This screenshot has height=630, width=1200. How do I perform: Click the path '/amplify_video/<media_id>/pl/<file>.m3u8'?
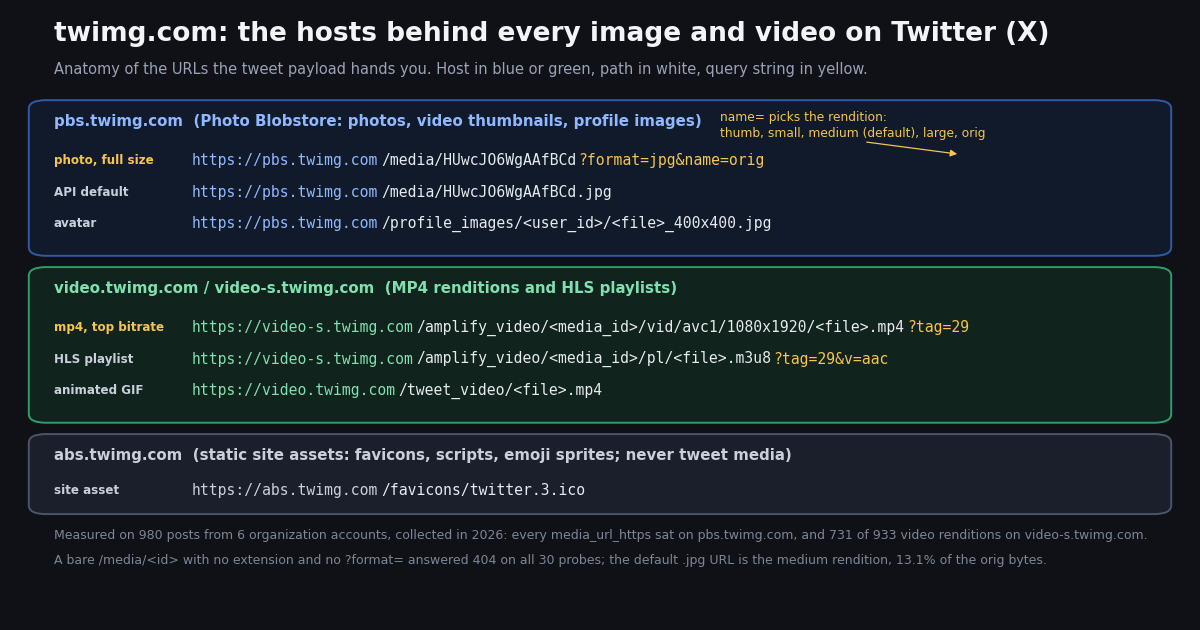point(594,359)
